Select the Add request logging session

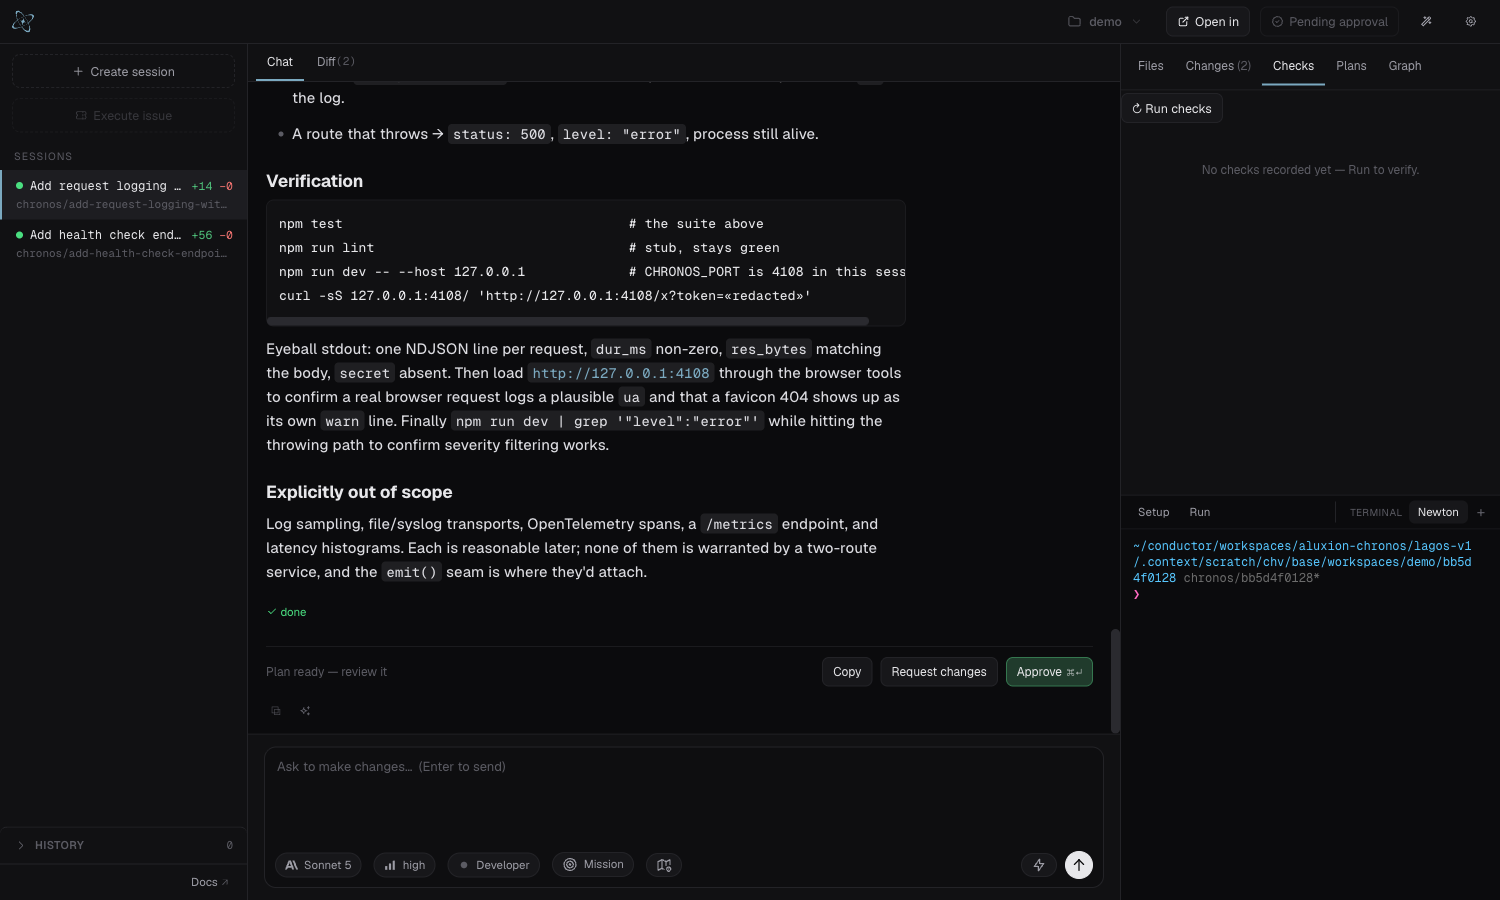[x=124, y=194]
